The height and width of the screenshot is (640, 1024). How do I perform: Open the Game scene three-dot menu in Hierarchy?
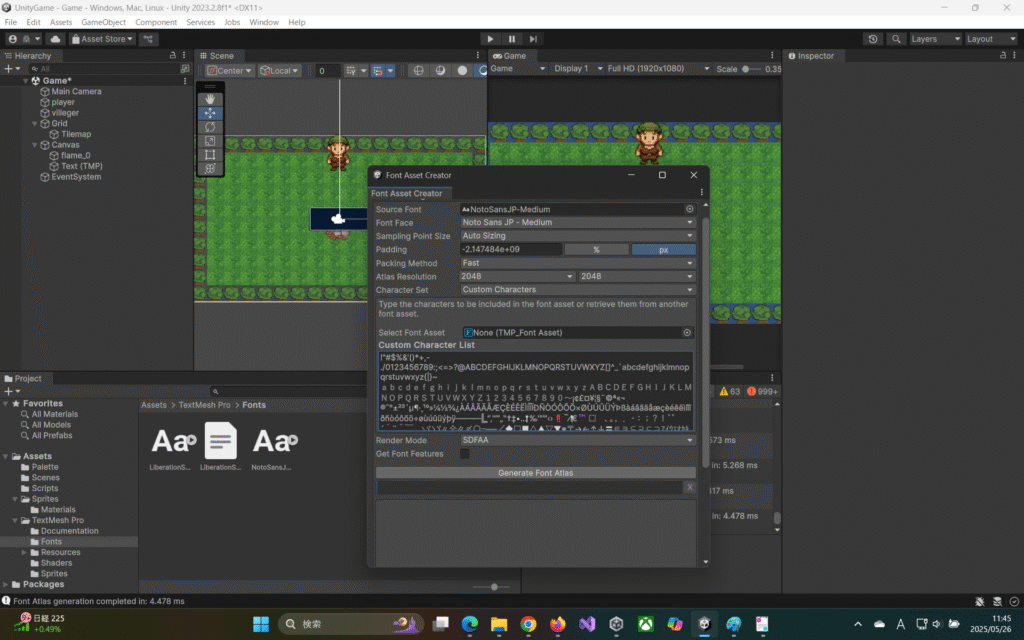click(185, 81)
